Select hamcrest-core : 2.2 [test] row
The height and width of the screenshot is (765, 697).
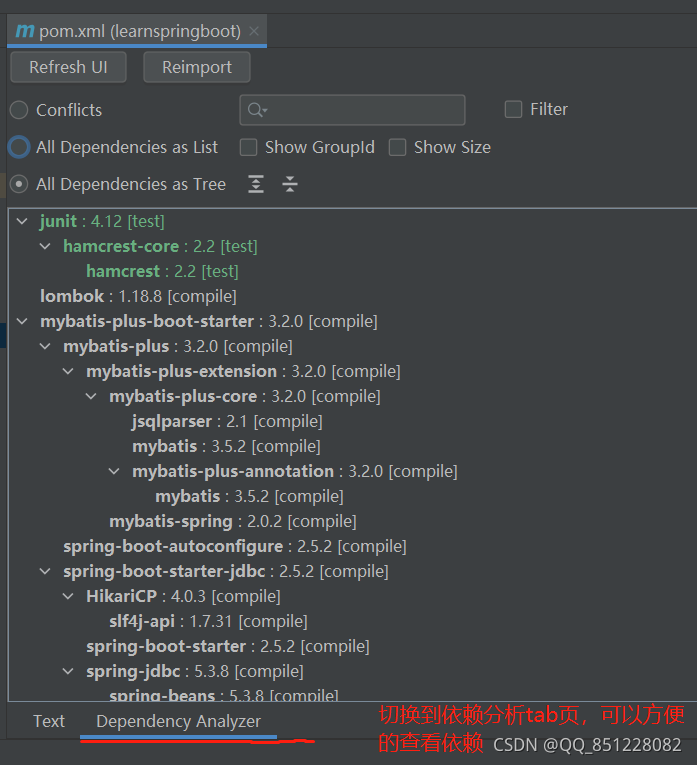tap(160, 246)
